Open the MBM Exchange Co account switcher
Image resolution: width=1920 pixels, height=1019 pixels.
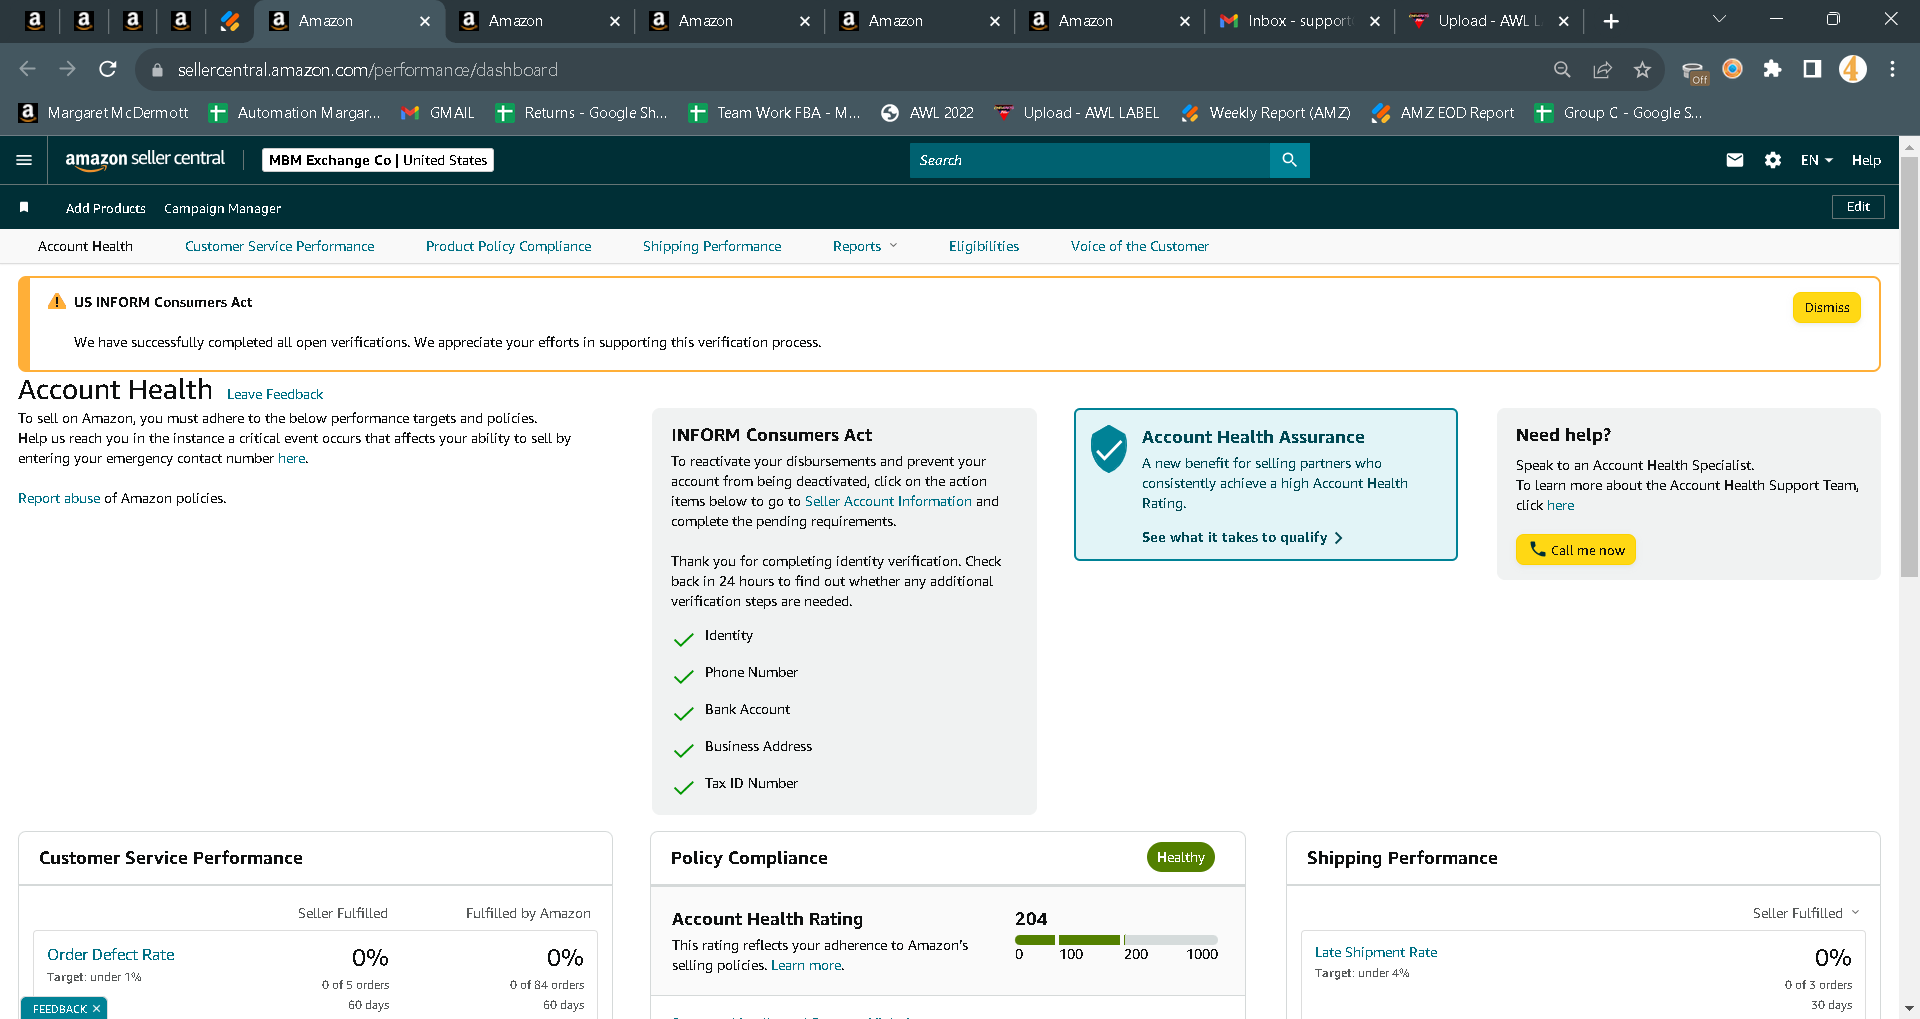pyautogui.click(x=378, y=160)
